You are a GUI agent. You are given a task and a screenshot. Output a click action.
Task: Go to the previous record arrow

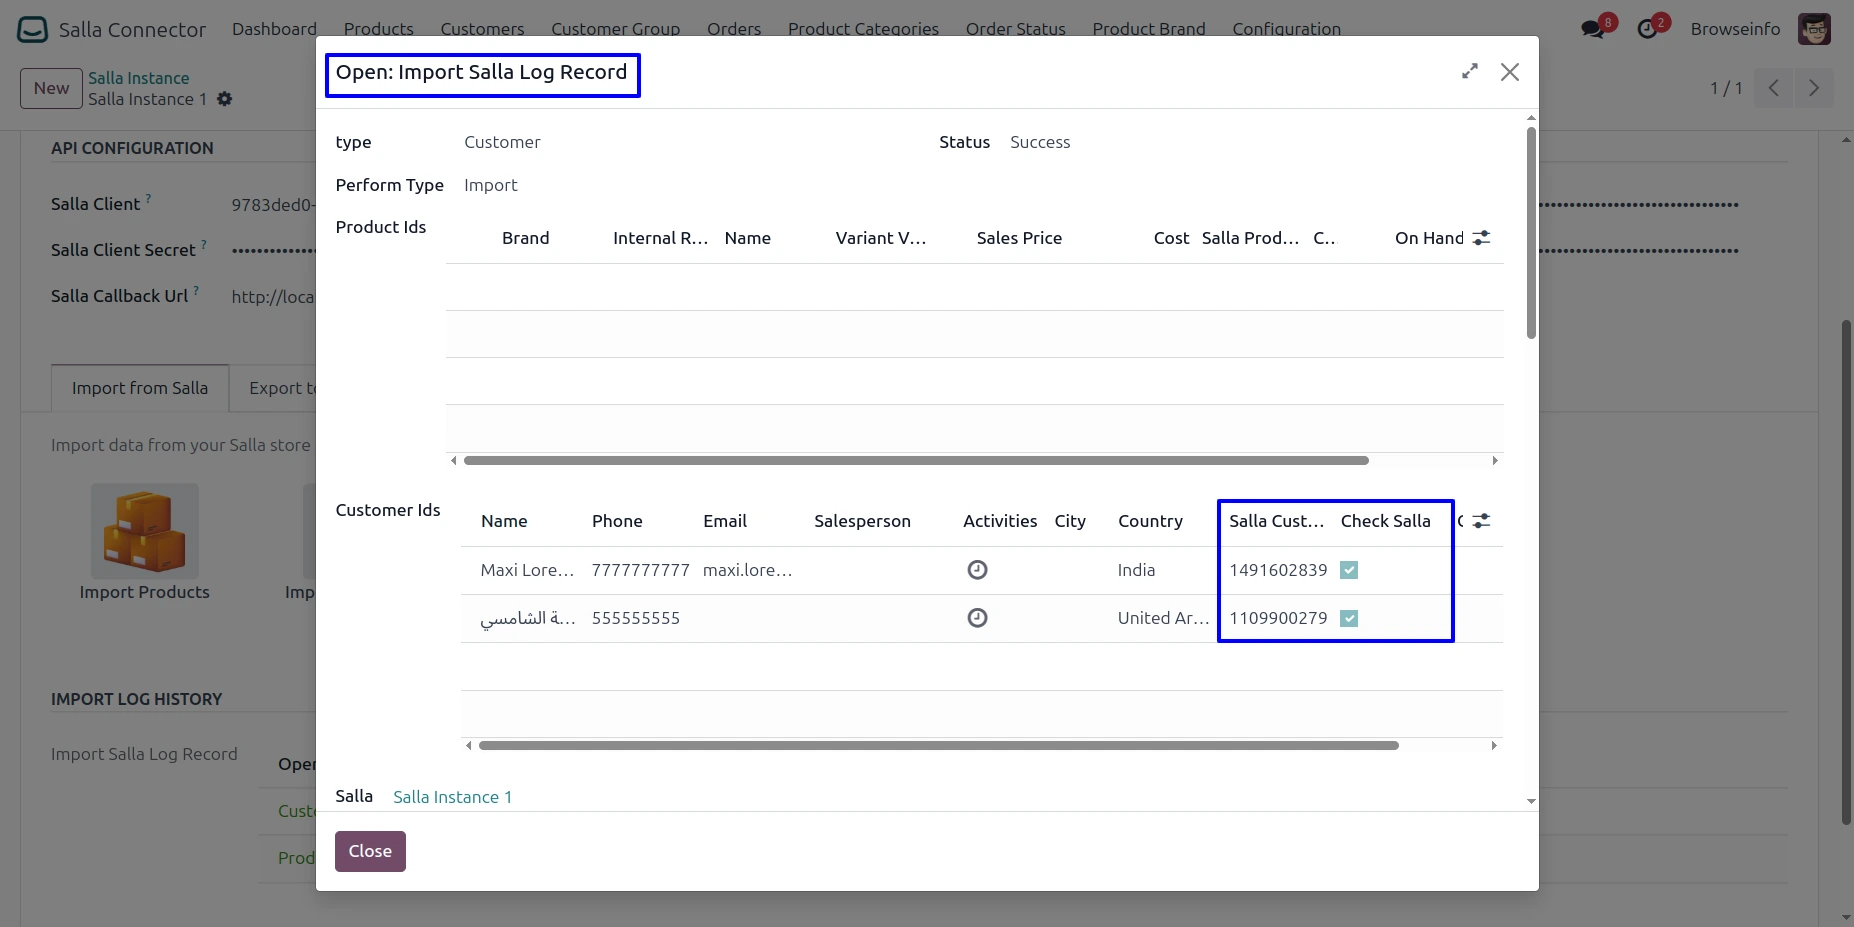coord(1773,88)
